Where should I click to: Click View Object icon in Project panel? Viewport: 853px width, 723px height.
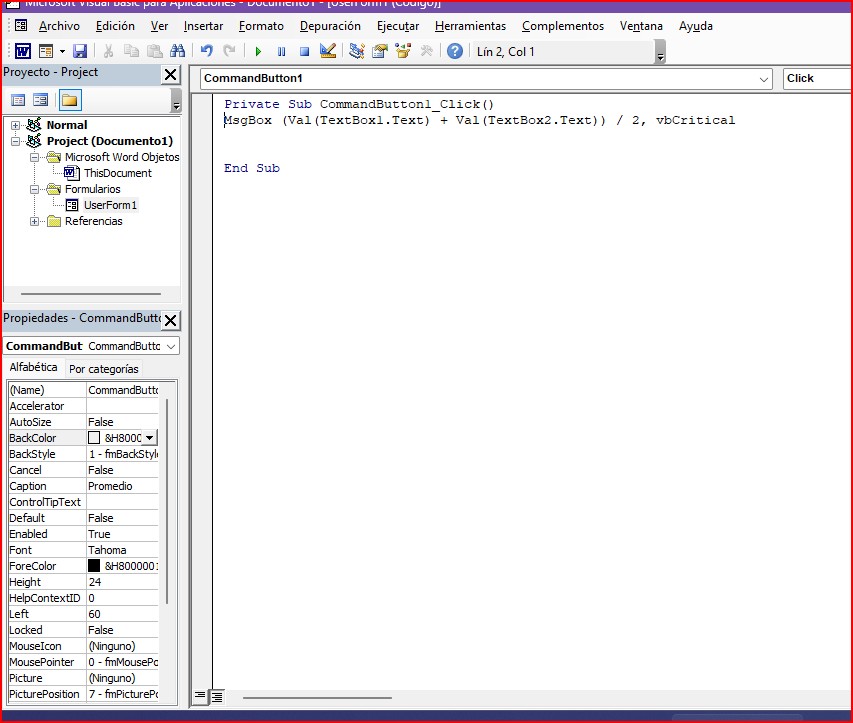[41, 99]
